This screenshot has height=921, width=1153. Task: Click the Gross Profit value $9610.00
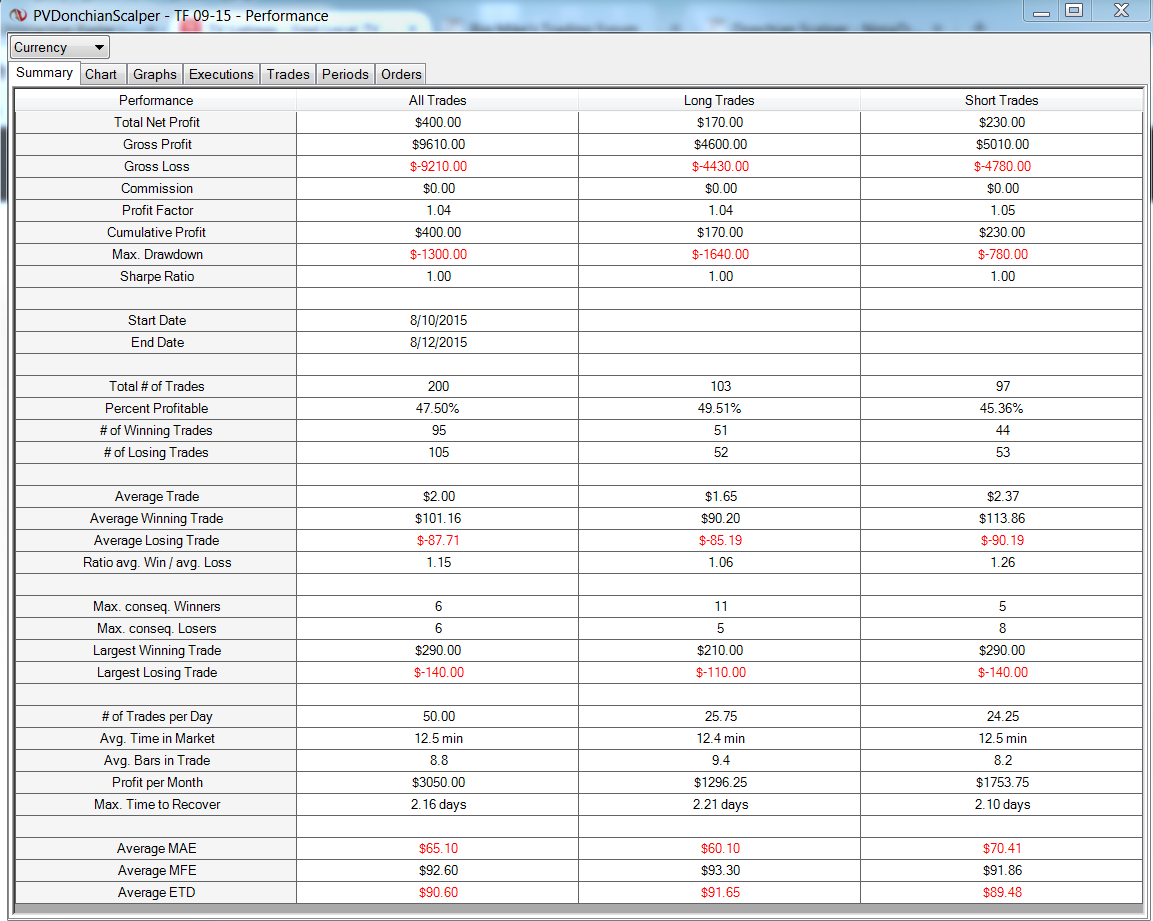(438, 144)
